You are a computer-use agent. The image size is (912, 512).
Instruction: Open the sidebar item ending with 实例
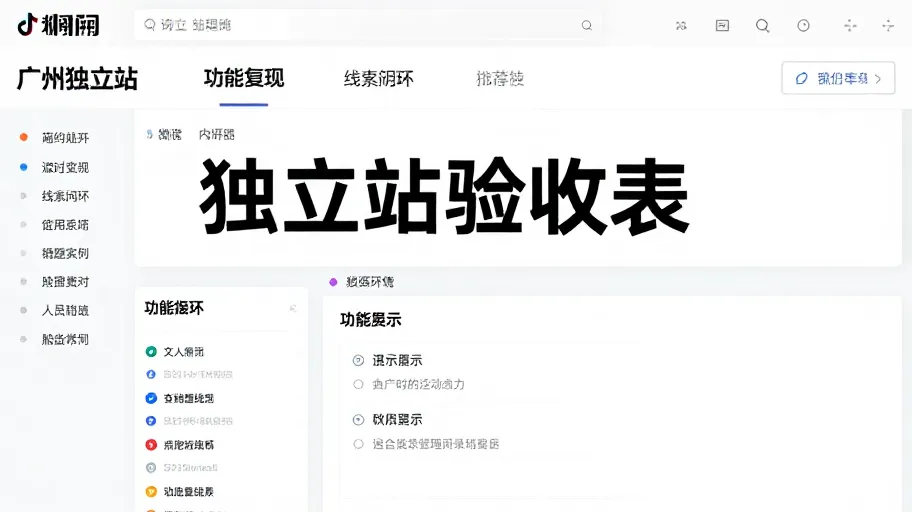coord(54,253)
